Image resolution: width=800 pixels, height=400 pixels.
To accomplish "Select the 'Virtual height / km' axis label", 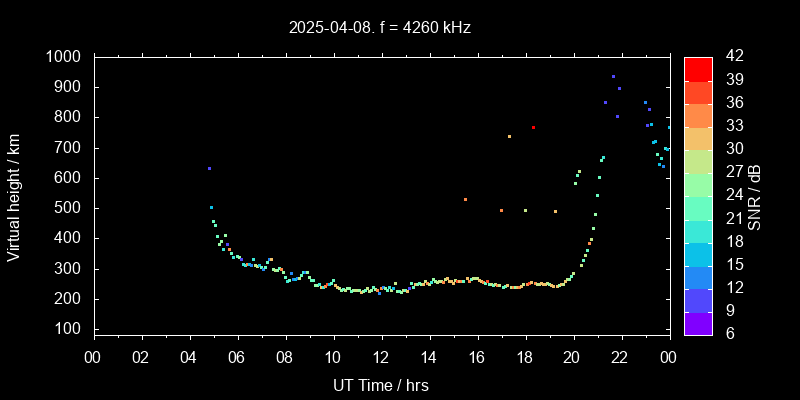I will pyautogui.click(x=14, y=196).
